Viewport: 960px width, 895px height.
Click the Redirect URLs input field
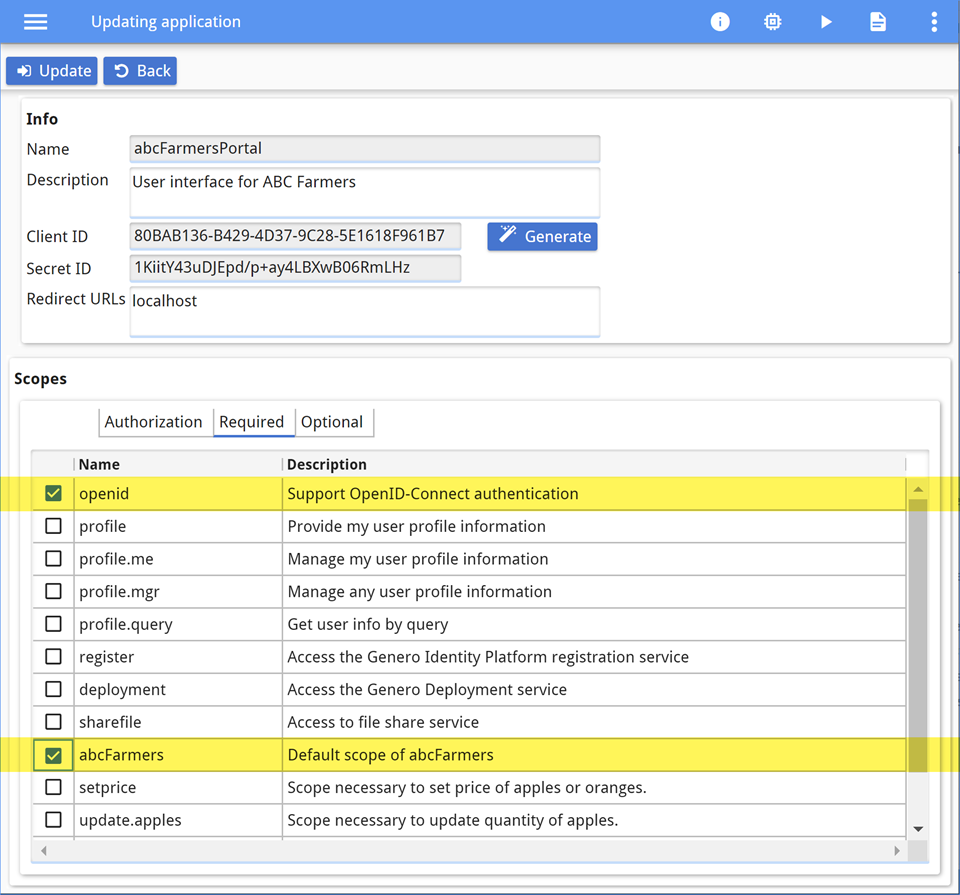pos(364,311)
